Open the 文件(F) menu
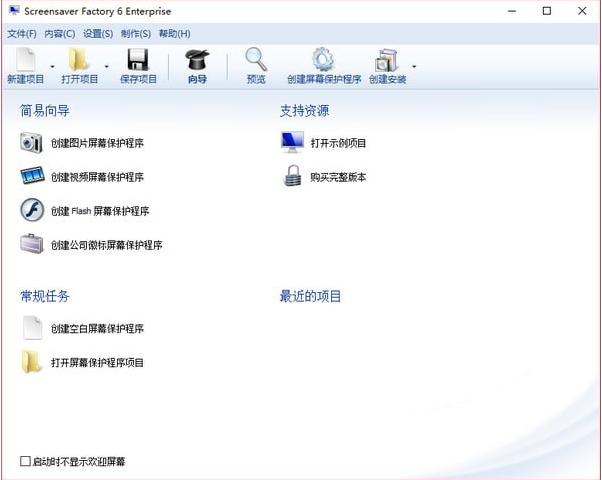602x480 pixels. click(22, 34)
